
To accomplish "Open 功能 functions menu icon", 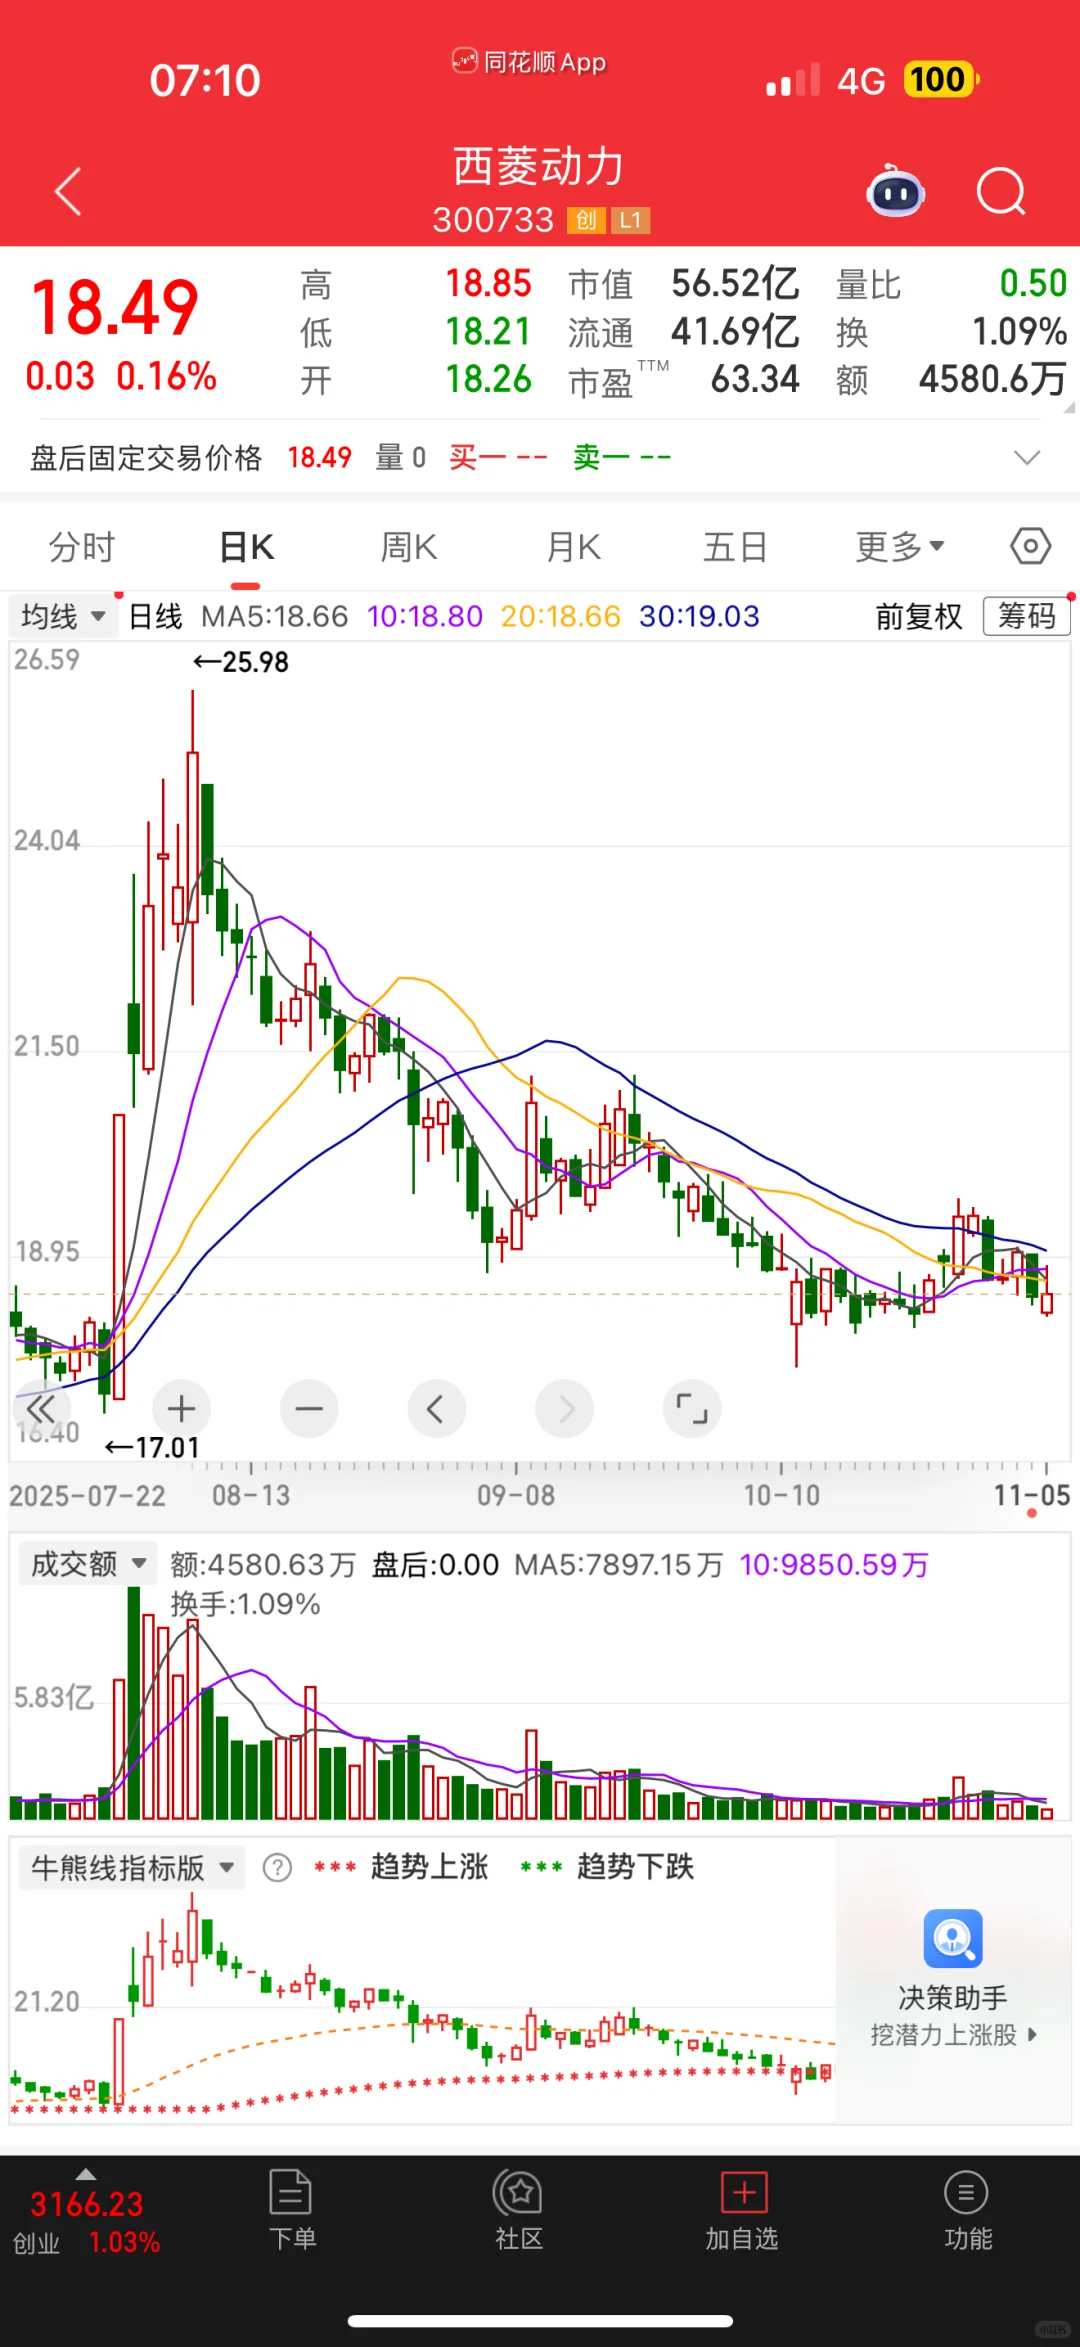I will coord(966,2192).
